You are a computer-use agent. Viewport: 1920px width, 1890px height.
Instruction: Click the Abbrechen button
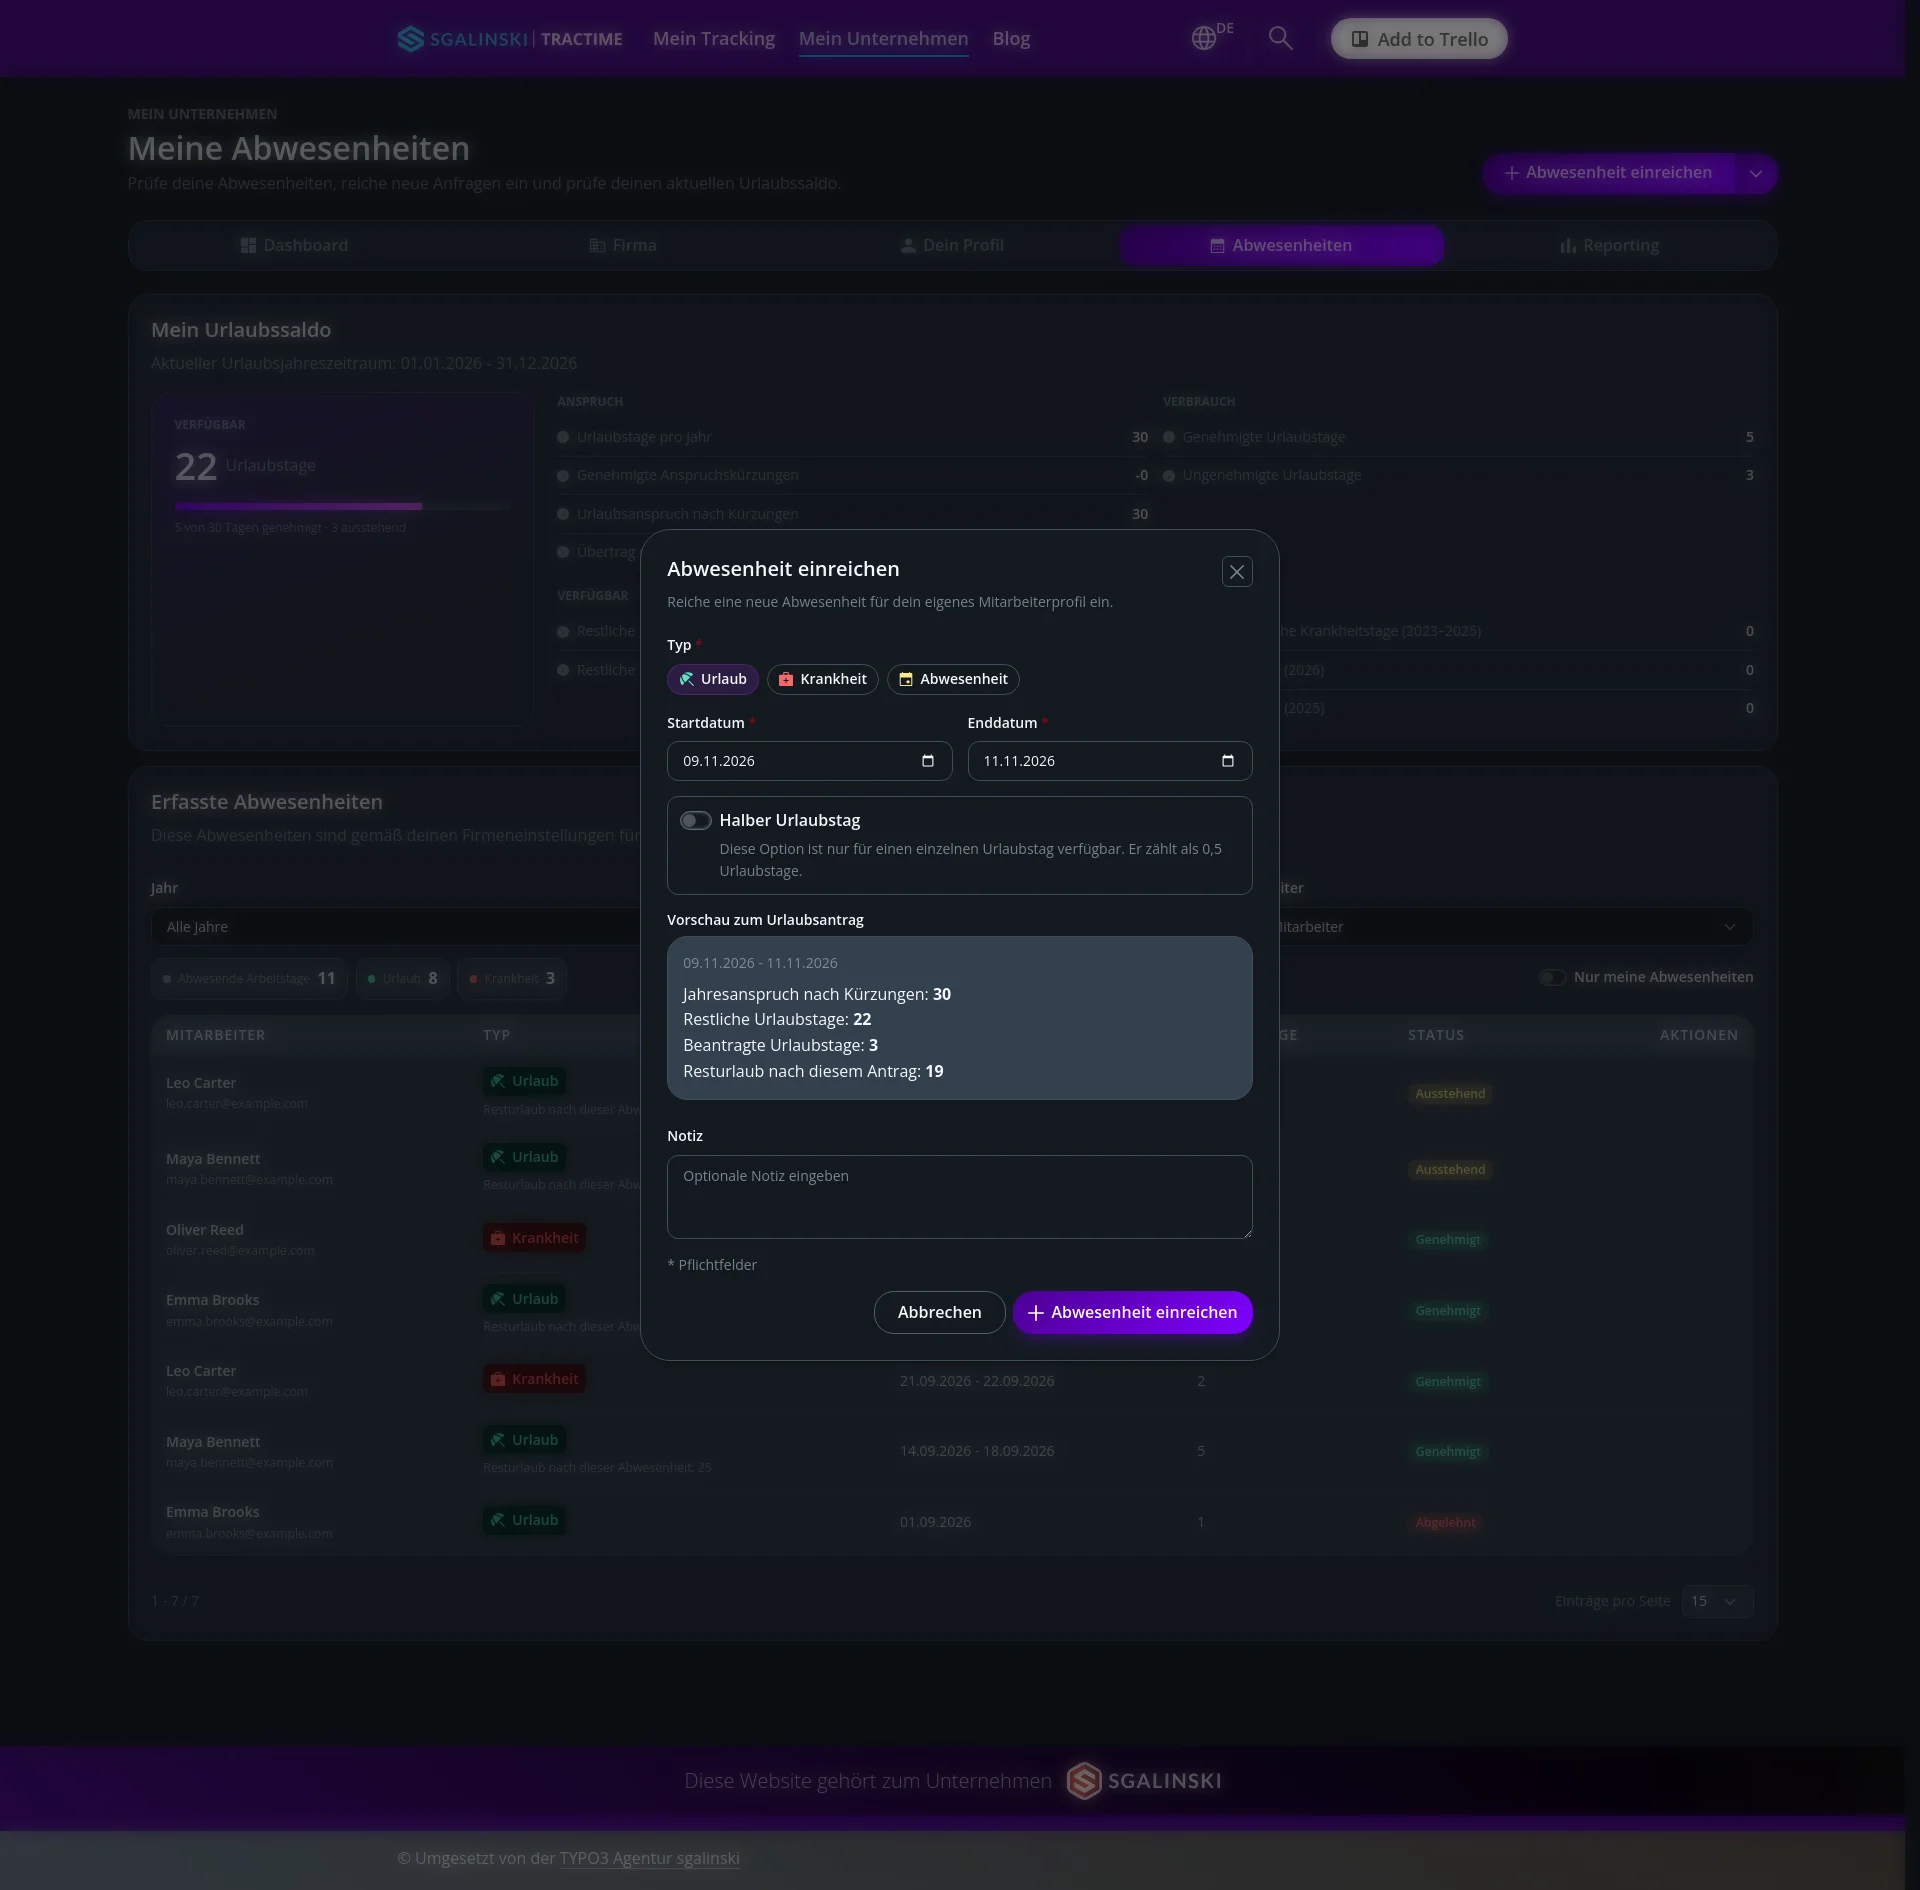coord(939,1312)
